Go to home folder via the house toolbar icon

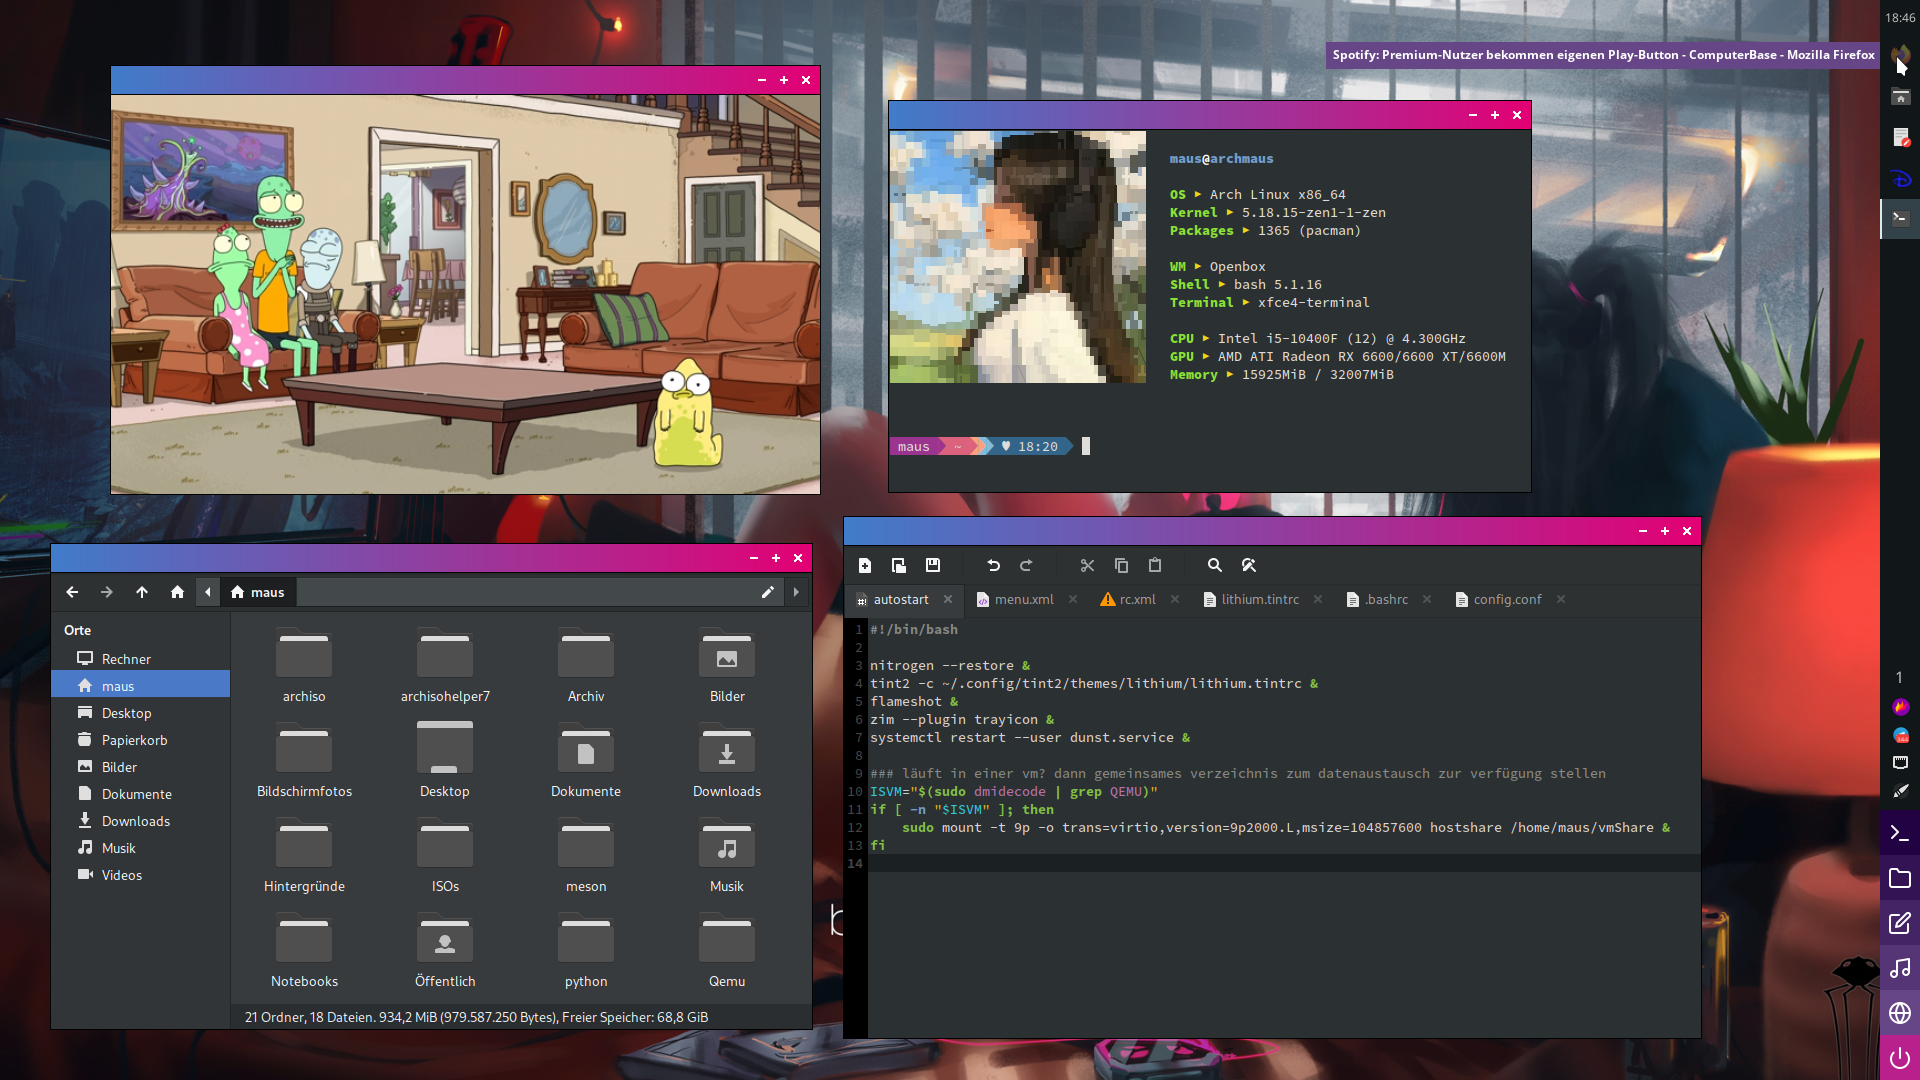tap(177, 592)
